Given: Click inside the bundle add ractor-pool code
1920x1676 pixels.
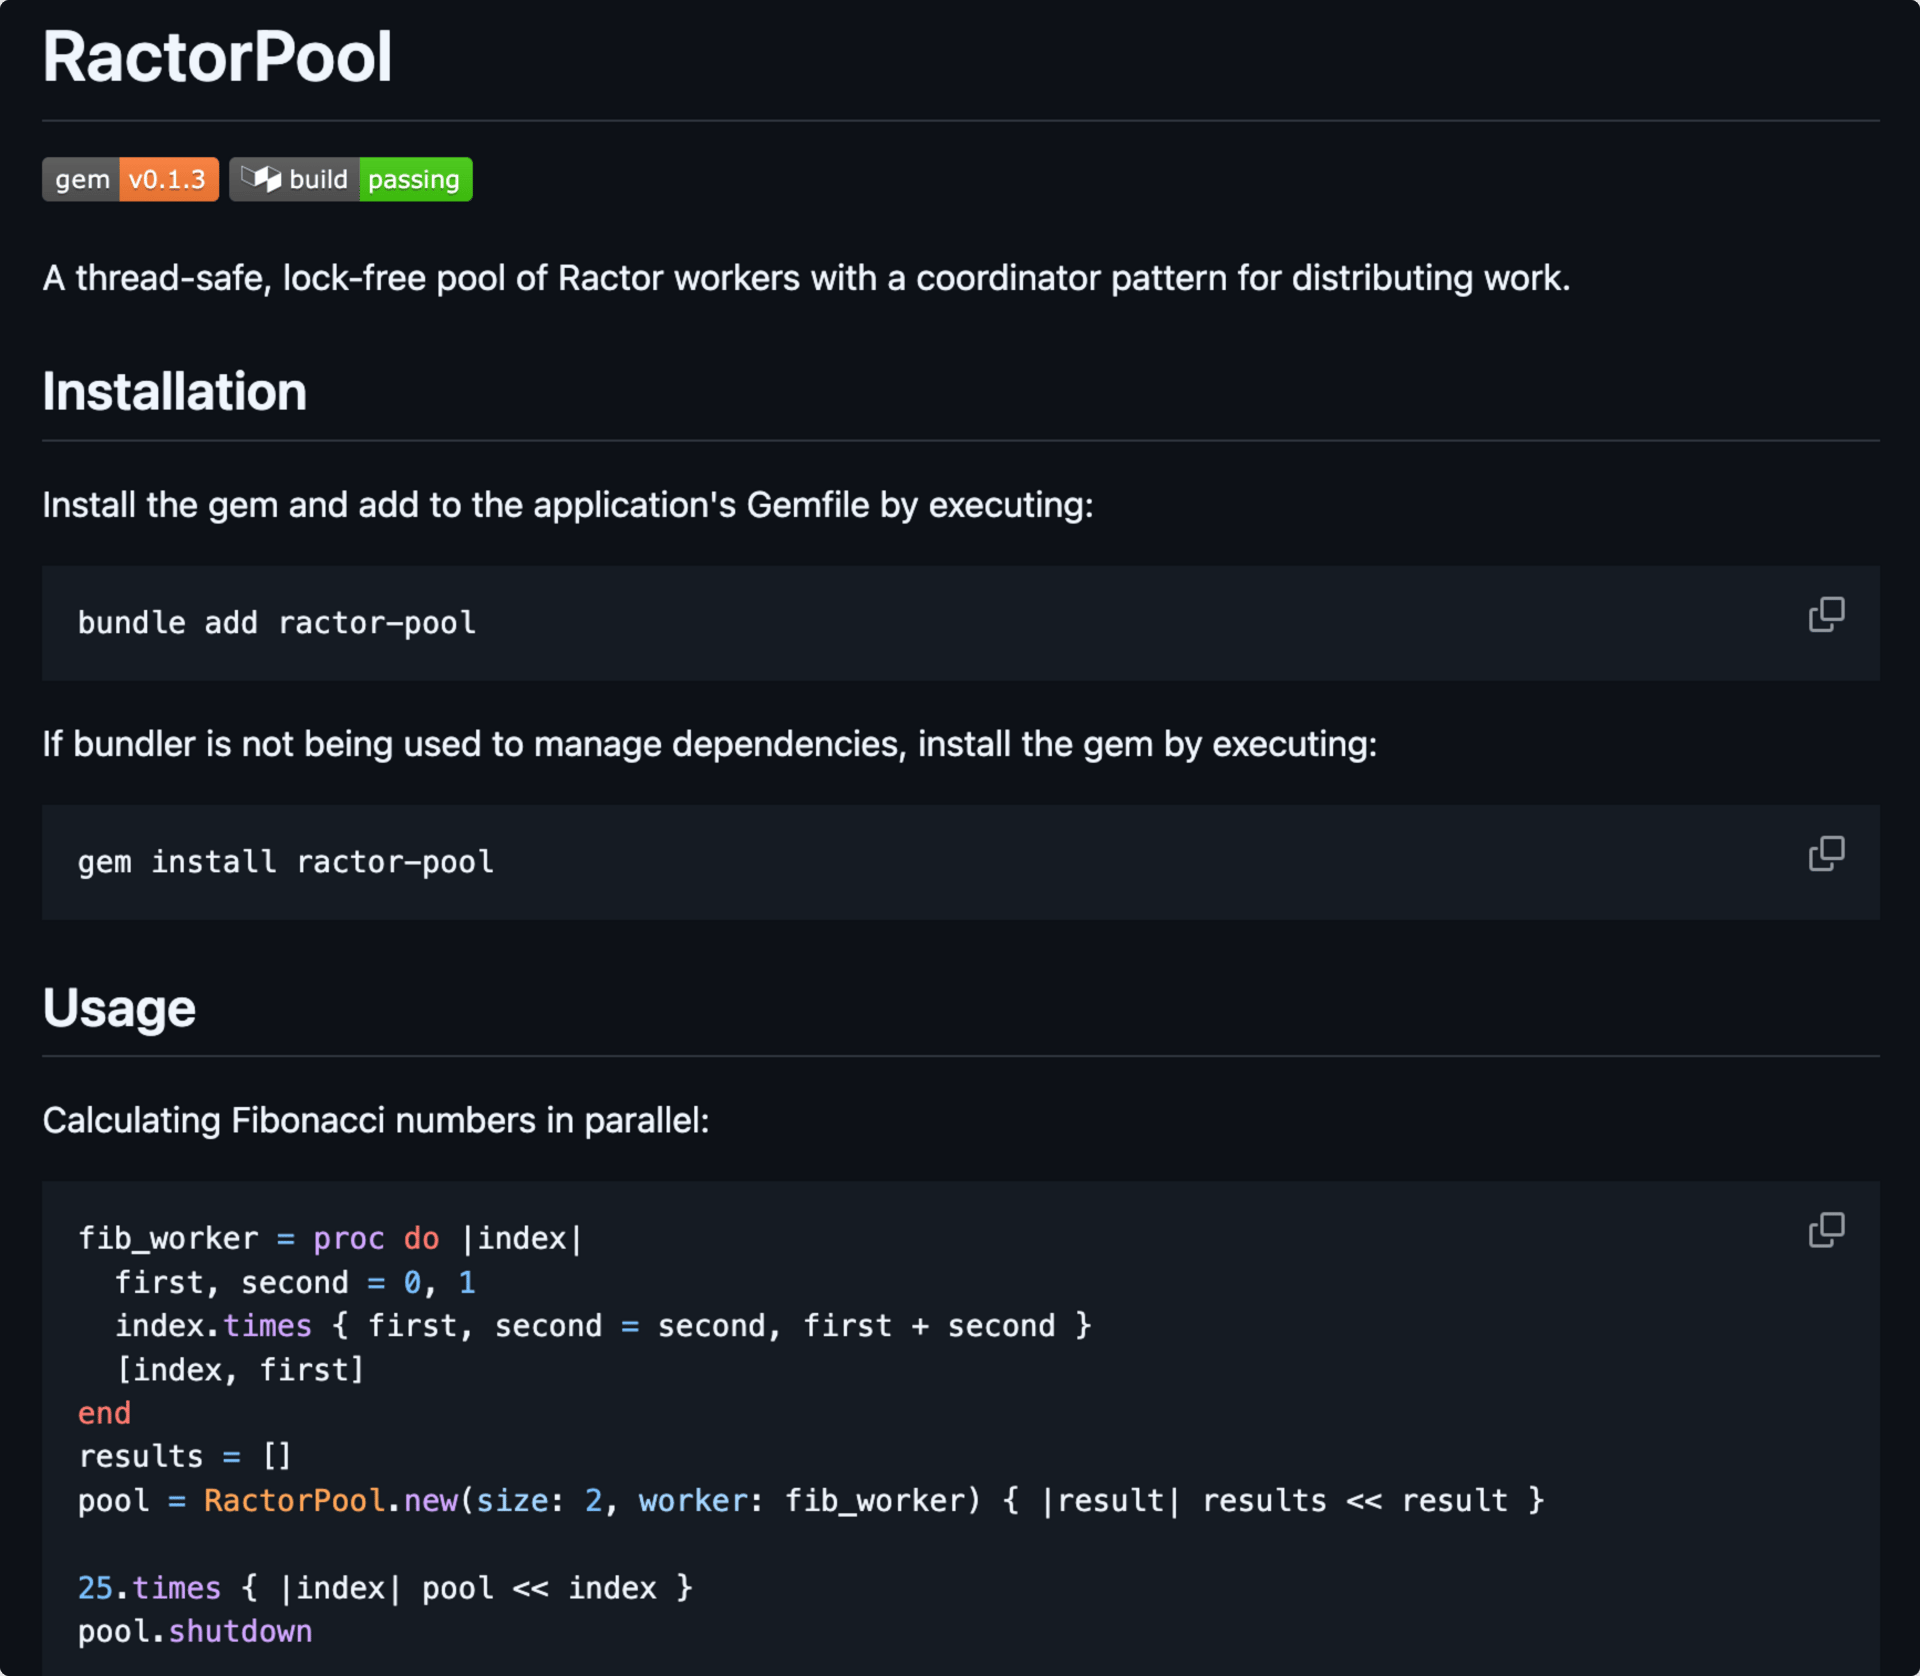Looking at the screenshot, I should tap(277, 623).
